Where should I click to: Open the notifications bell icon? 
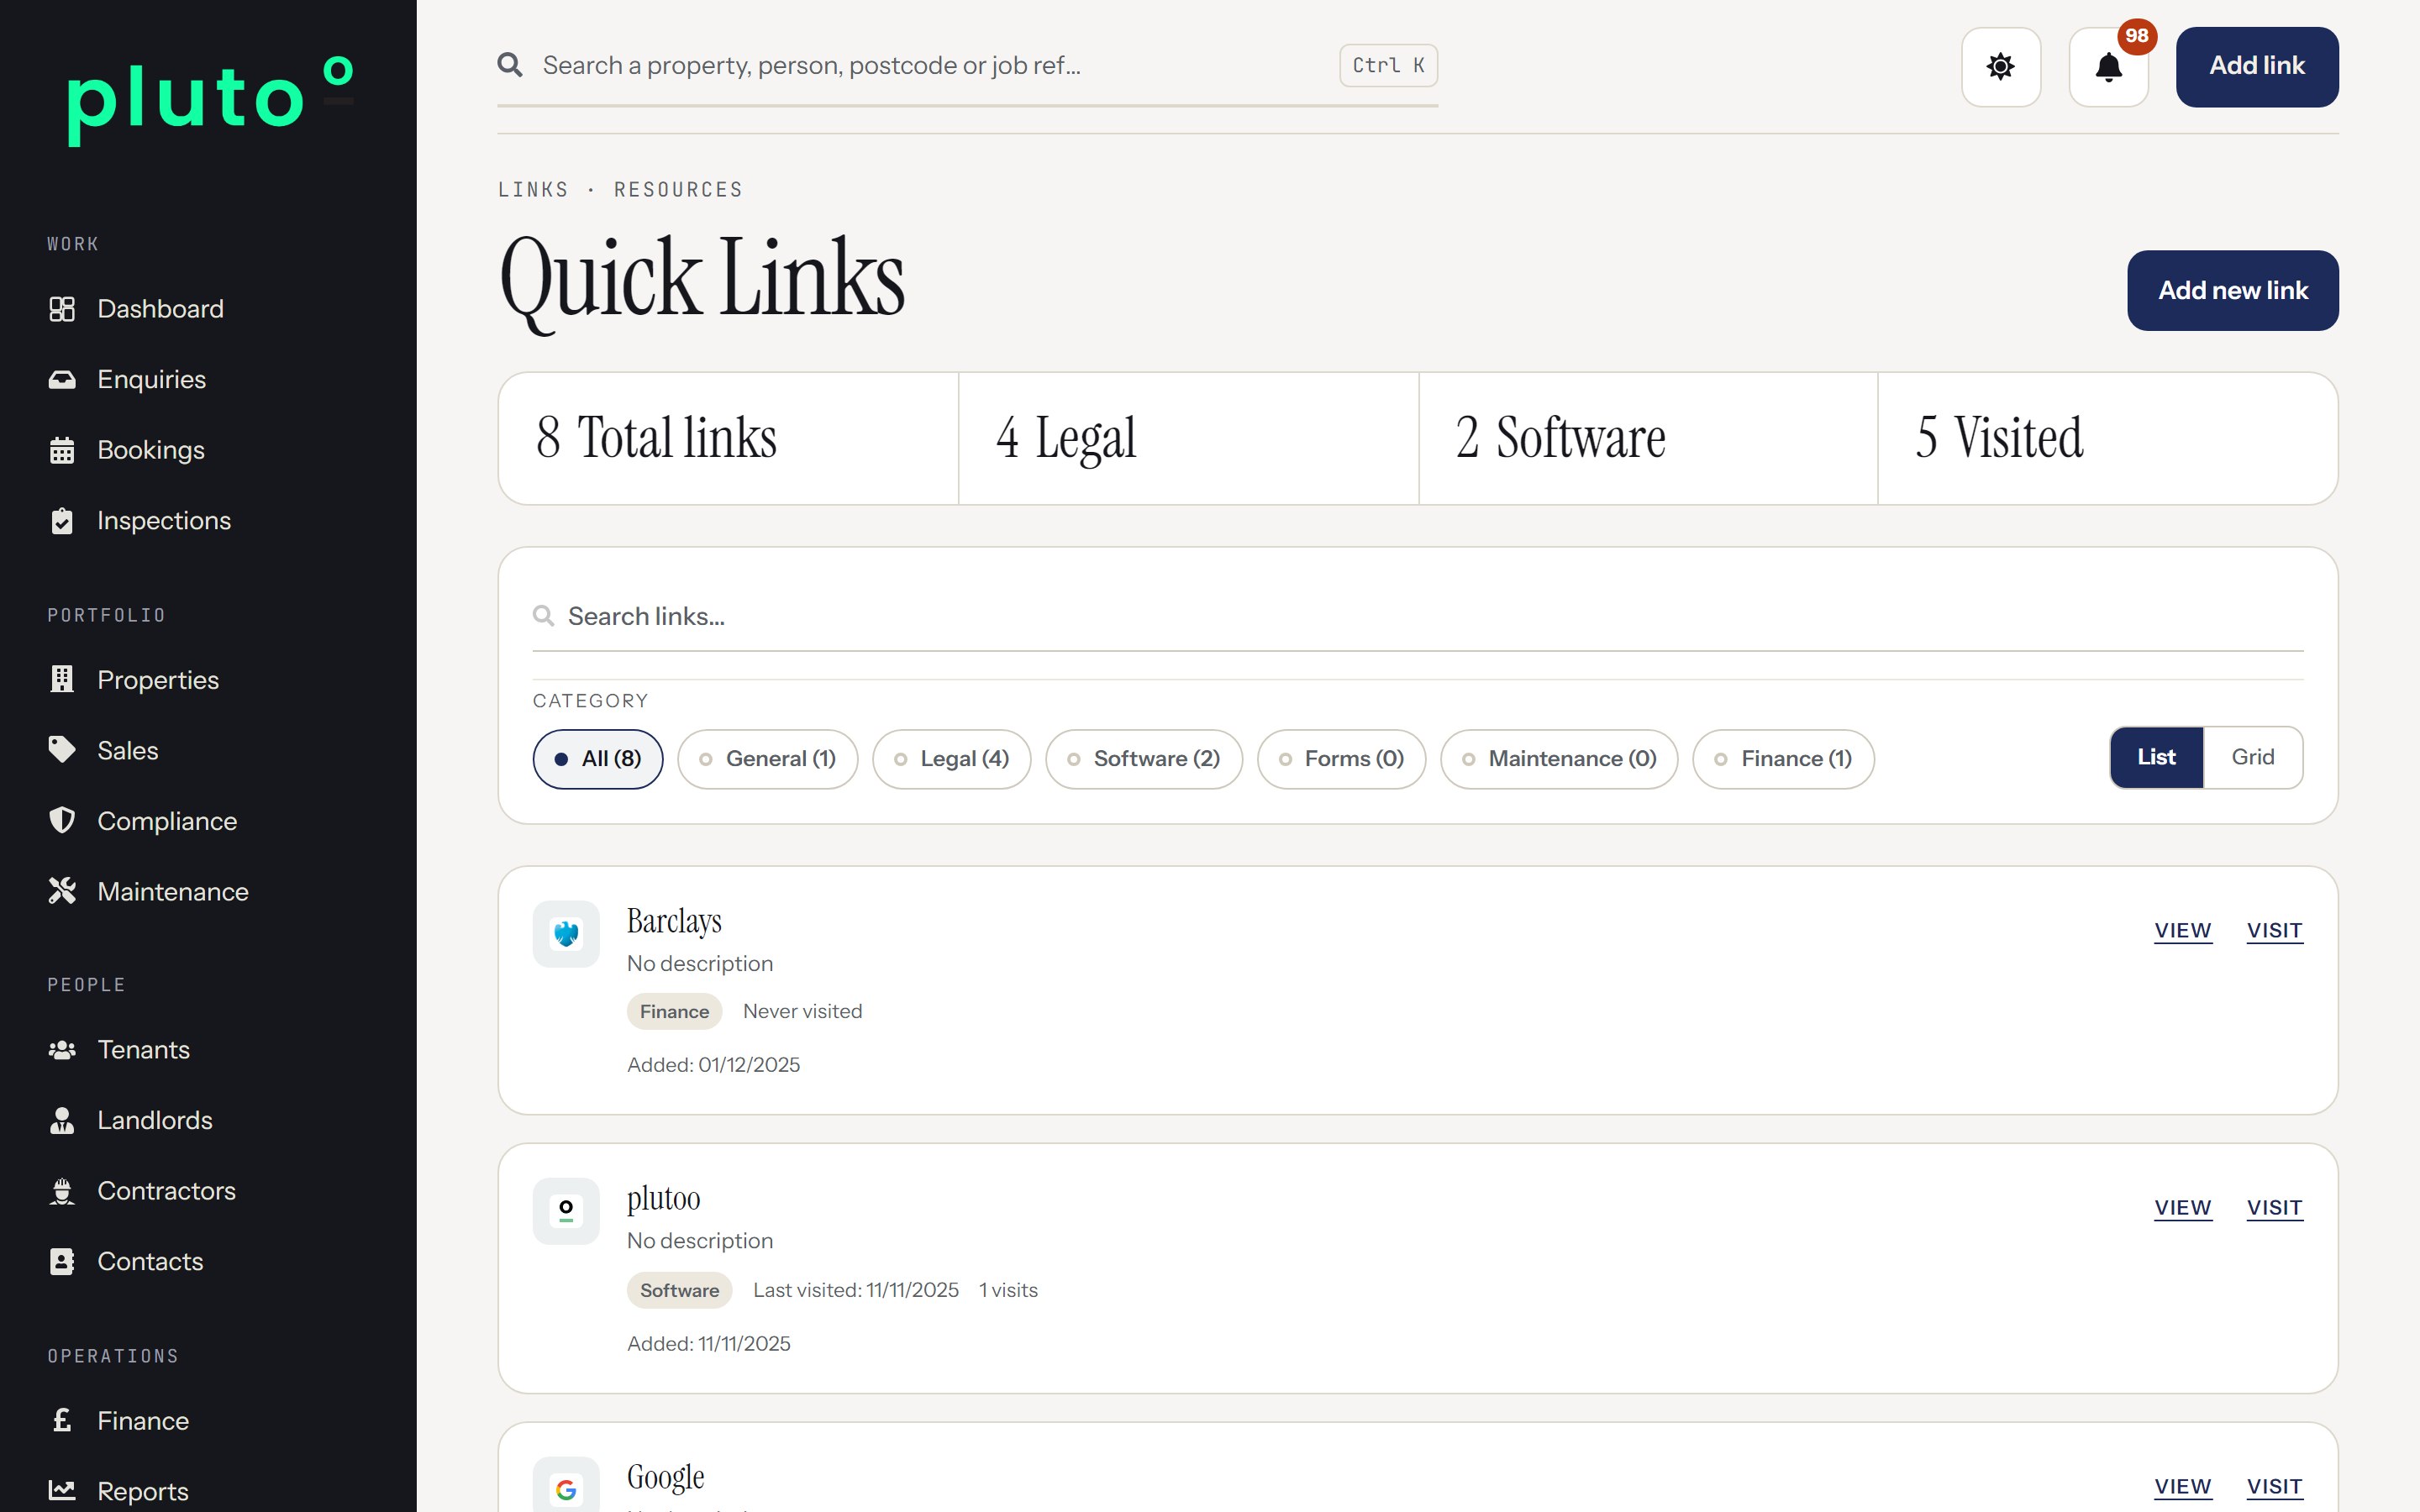(x=2109, y=67)
